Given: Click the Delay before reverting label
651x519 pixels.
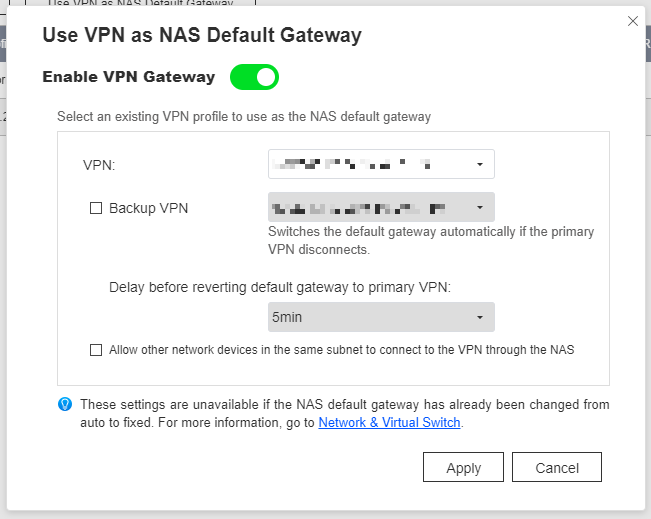Looking at the screenshot, I should [x=280, y=286].
